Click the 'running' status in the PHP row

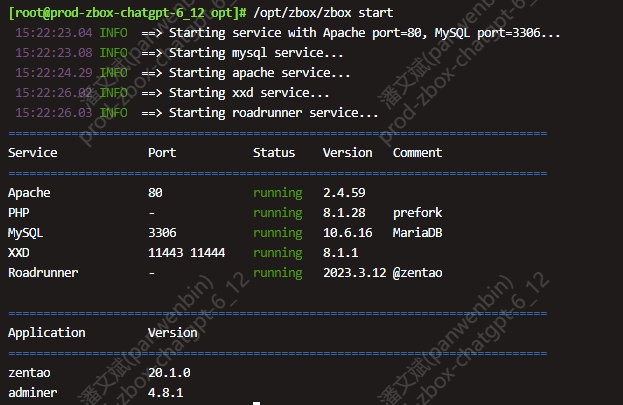[278, 213]
